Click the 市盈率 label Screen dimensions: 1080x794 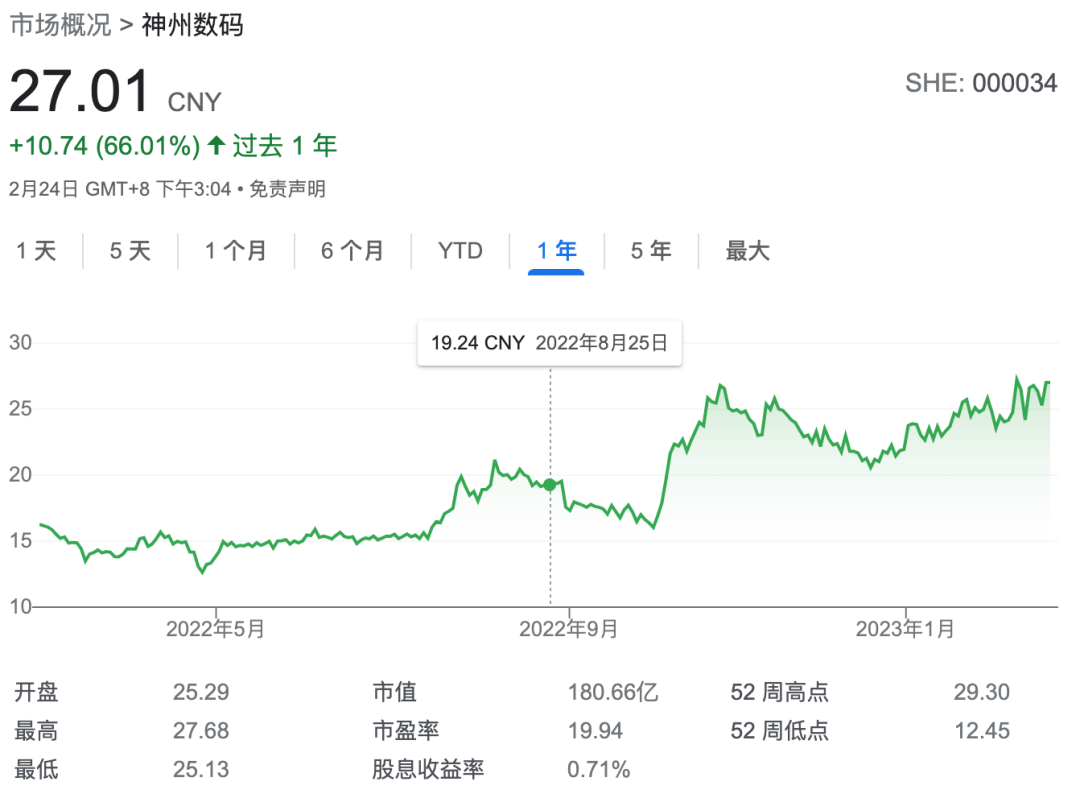pos(406,731)
